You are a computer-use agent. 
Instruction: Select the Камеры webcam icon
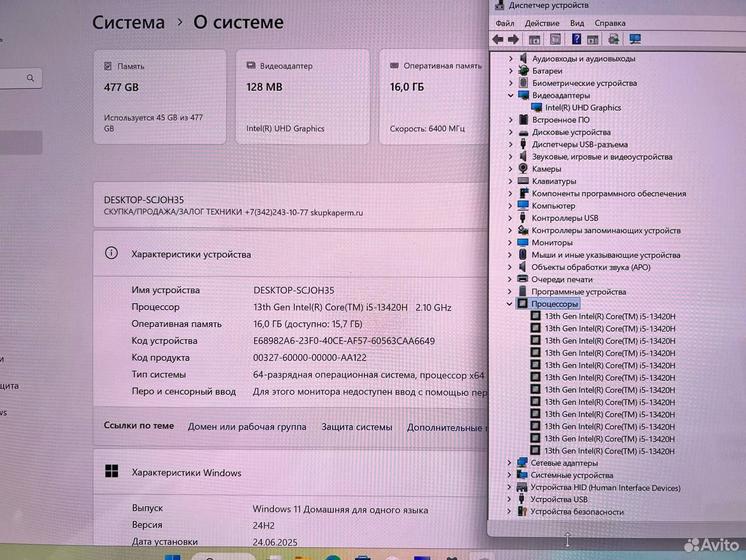click(523, 168)
